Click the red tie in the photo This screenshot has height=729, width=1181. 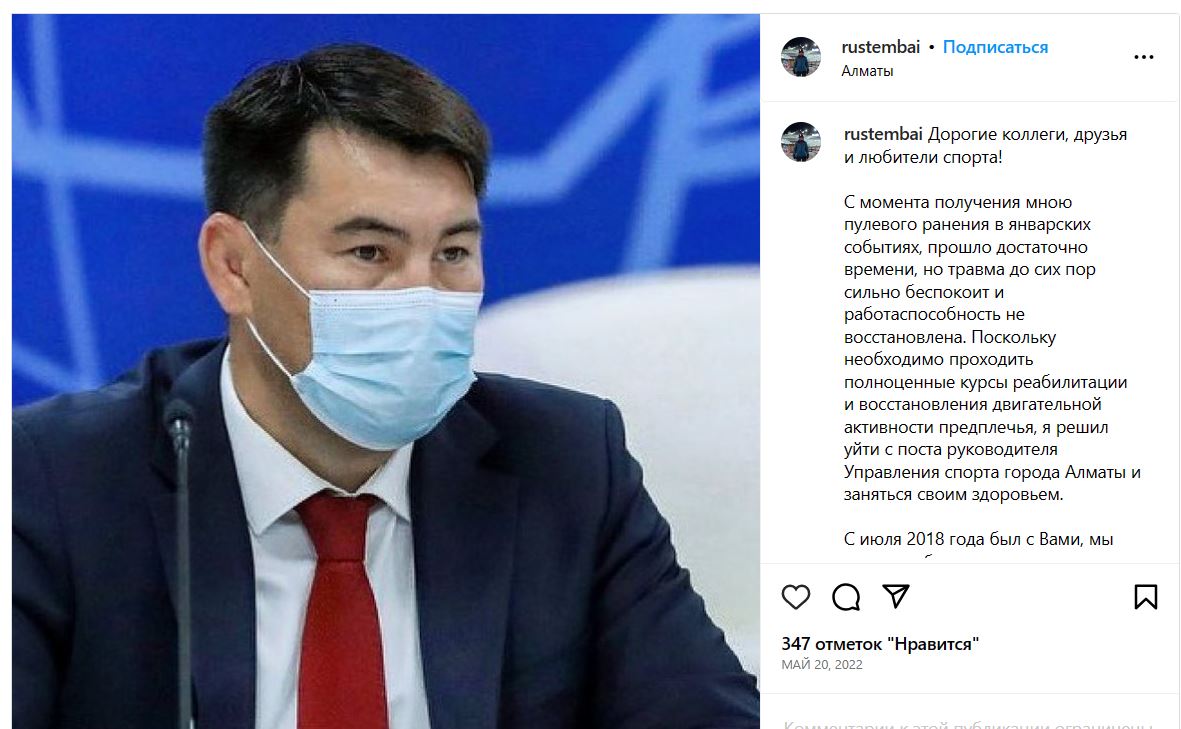(341, 610)
